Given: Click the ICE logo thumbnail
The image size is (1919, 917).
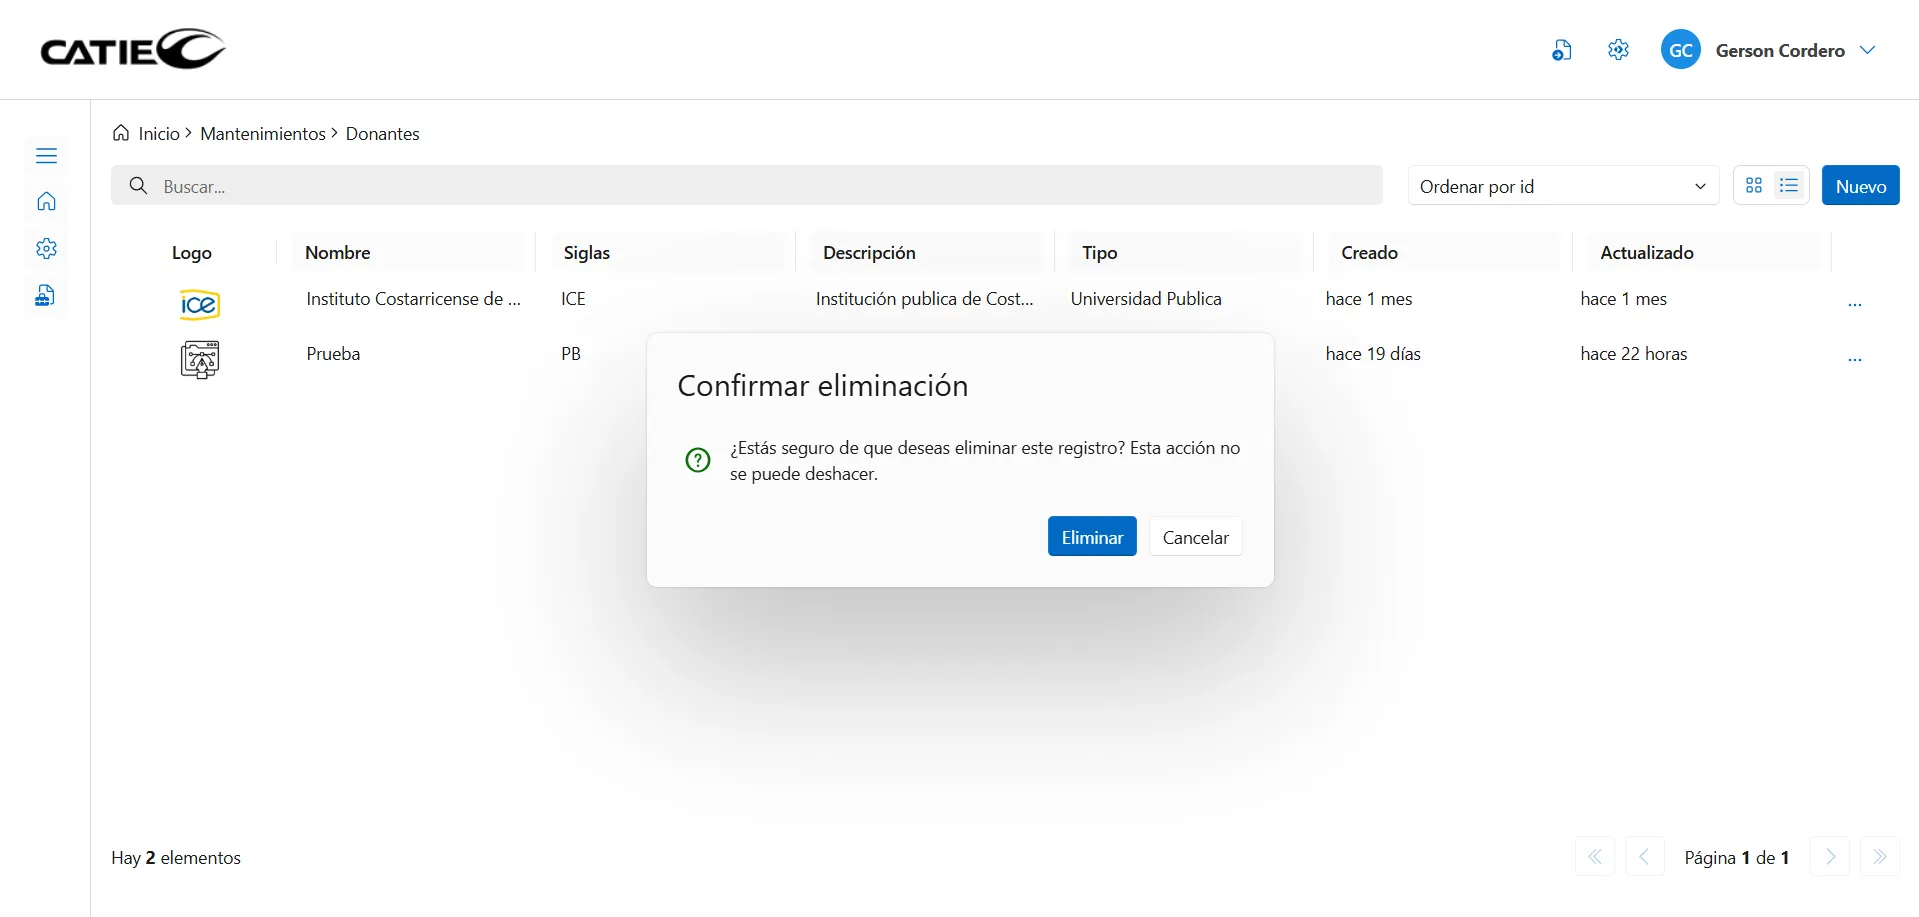Looking at the screenshot, I should [x=199, y=304].
